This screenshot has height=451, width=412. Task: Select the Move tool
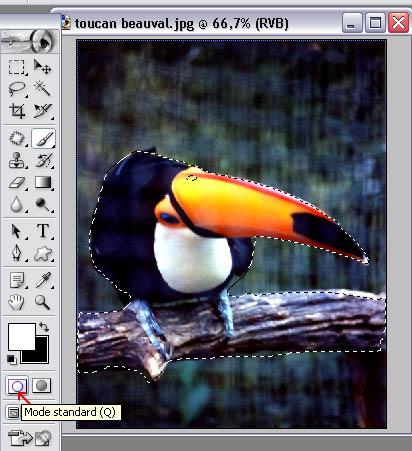(43, 67)
